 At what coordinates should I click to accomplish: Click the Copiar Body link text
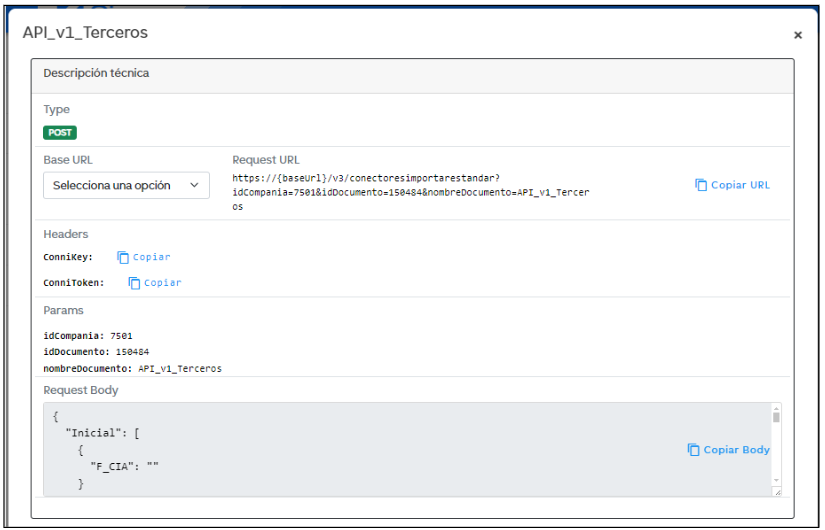pyautogui.click(x=736, y=450)
